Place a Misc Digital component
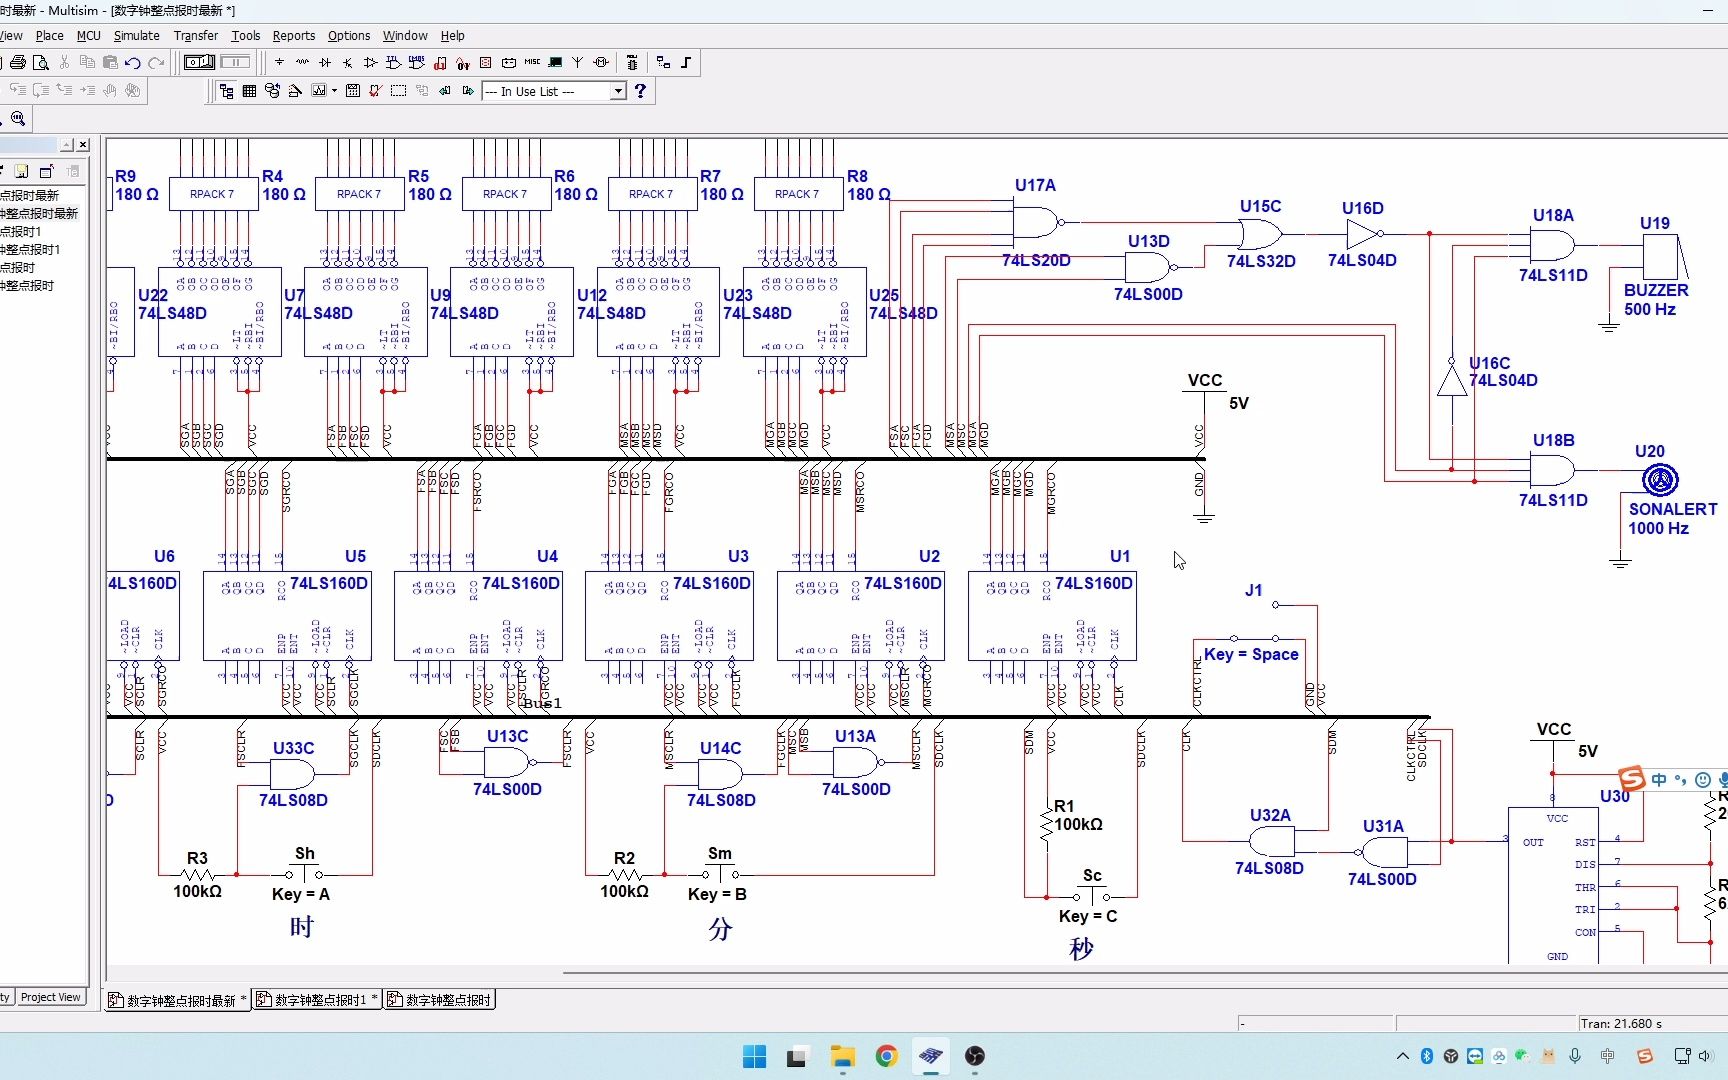This screenshot has width=1728, height=1080. point(440,62)
